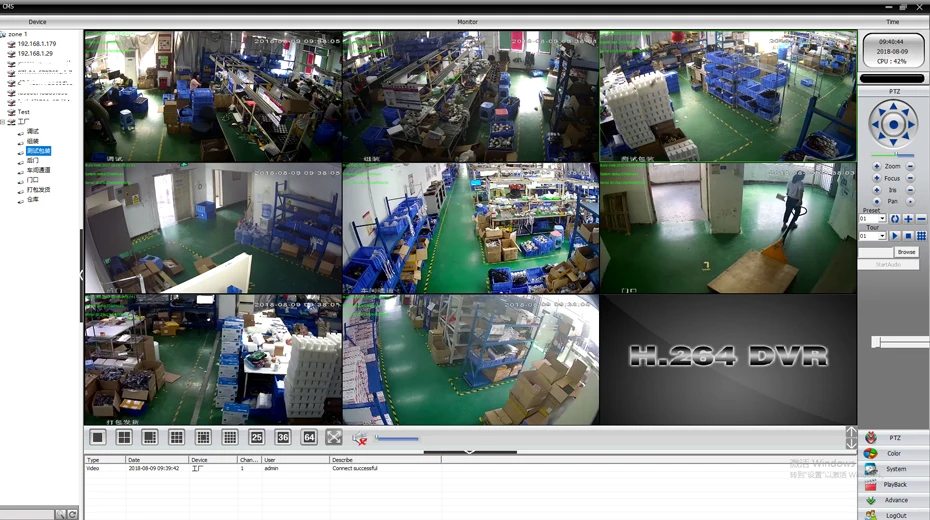The height and width of the screenshot is (520, 930).
Task: Close iris with the Iris minus button
Action: pyautogui.click(x=910, y=190)
